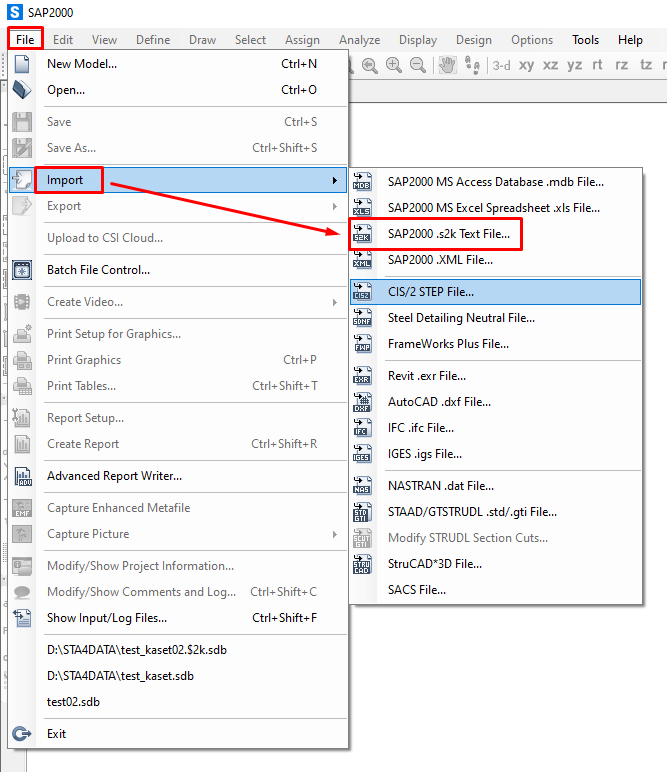
Task: Click the XLS spreadsheet import icon
Action: tap(362, 208)
